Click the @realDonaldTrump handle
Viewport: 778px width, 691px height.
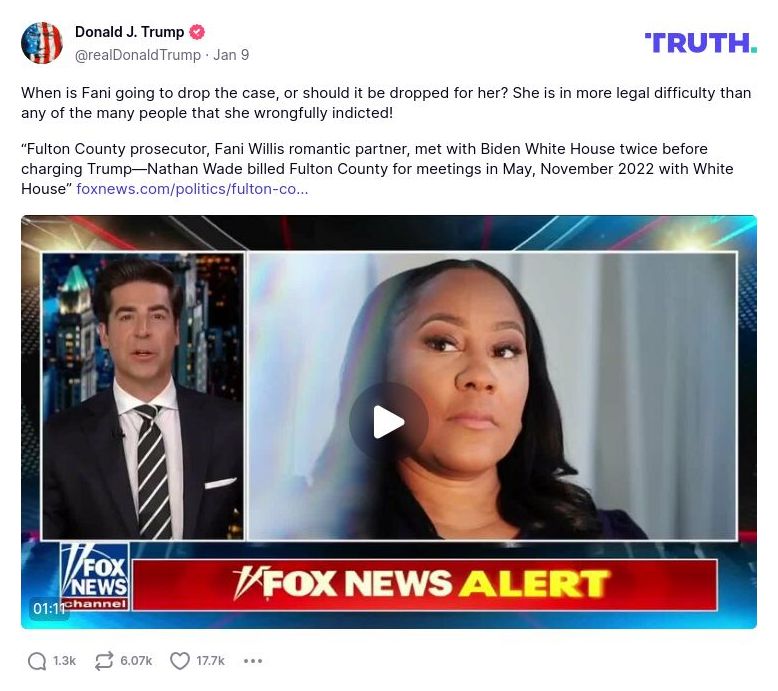[138, 55]
